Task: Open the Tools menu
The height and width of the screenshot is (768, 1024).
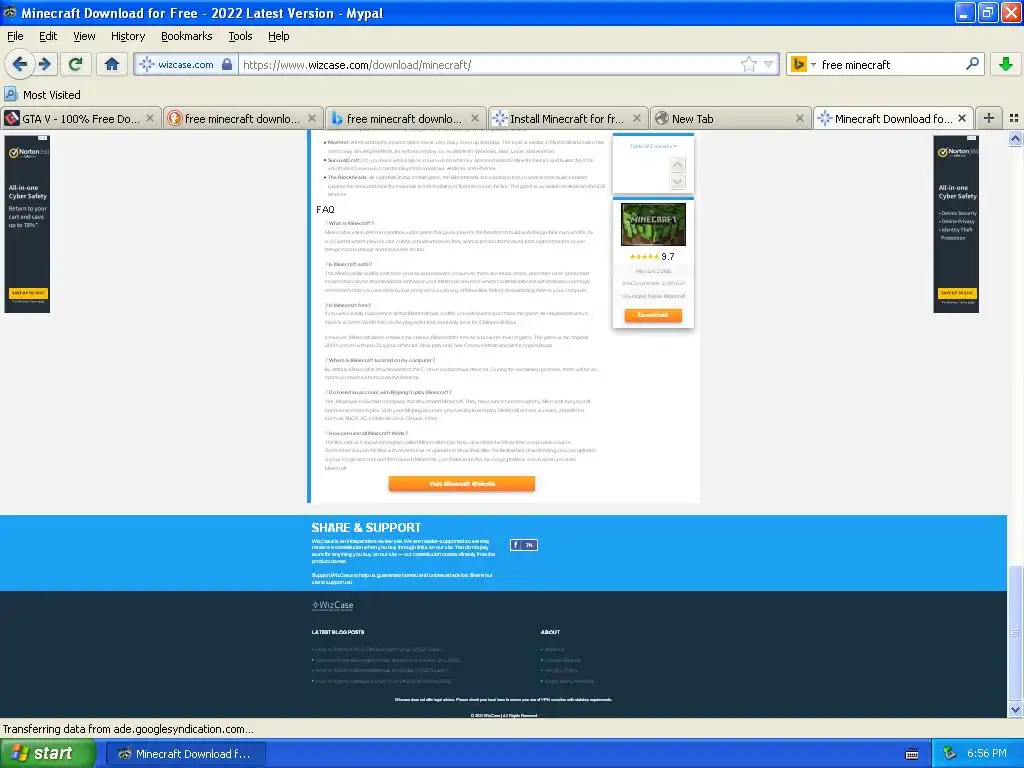Action: (x=240, y=36)
